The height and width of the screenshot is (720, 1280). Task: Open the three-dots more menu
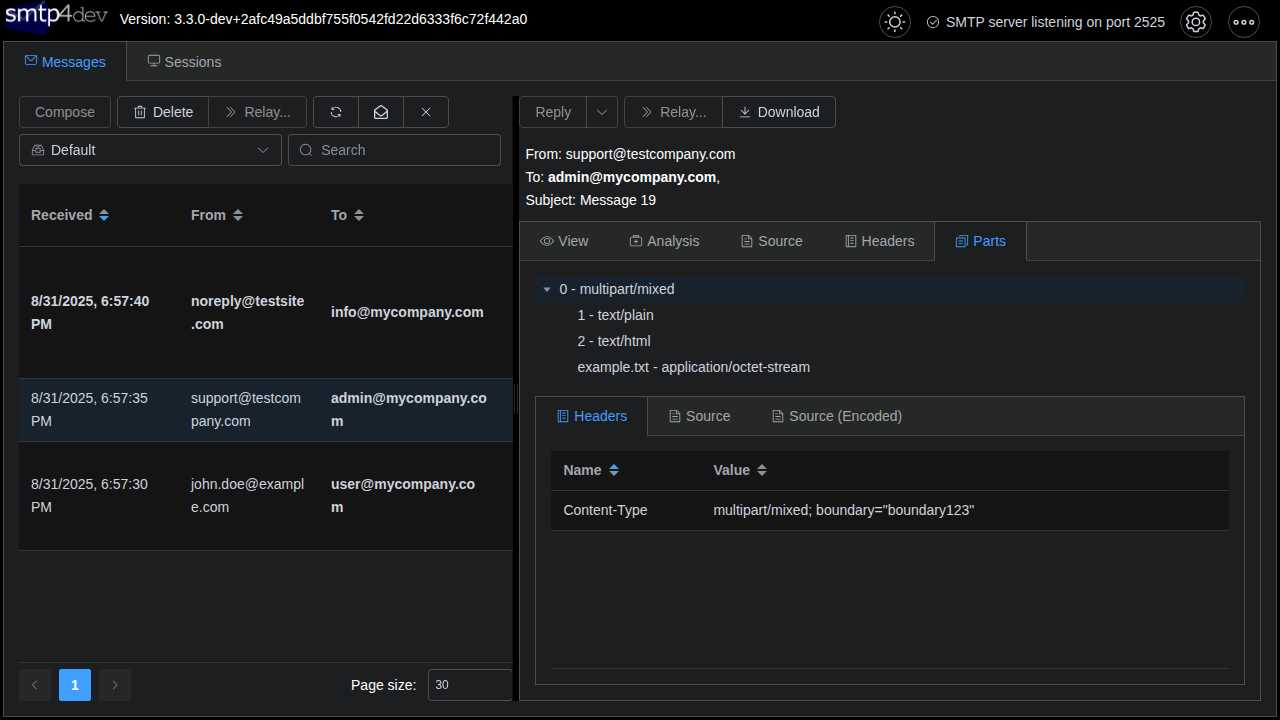(1244, 21)
